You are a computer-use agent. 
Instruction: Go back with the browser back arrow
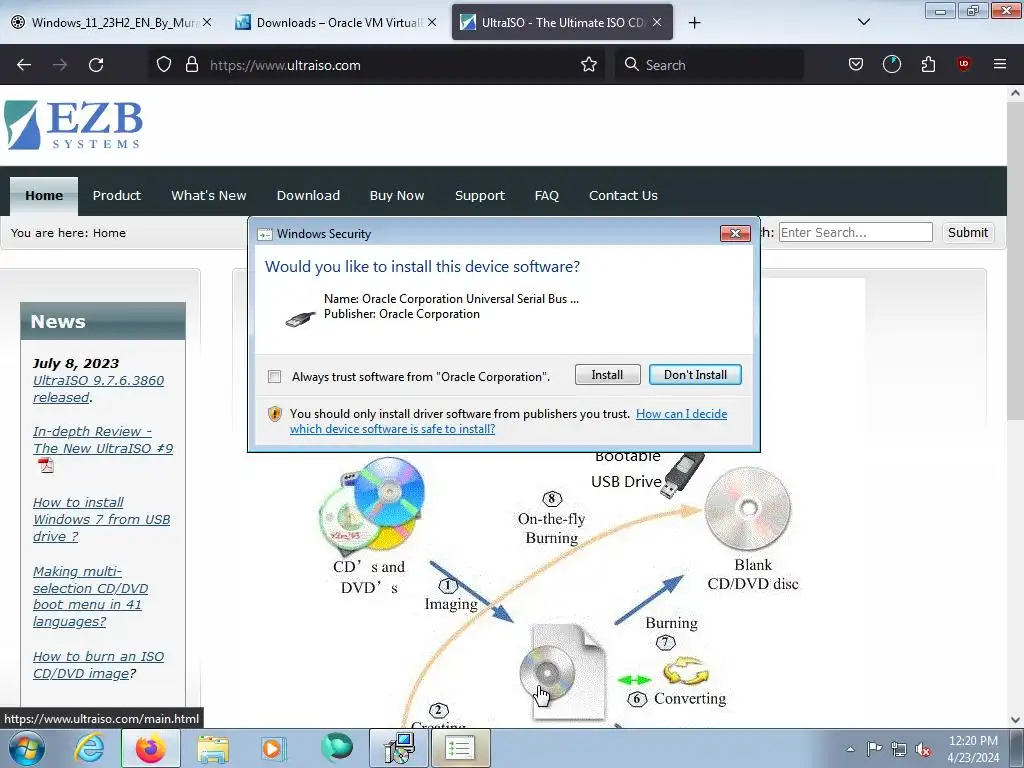point(24,65)
